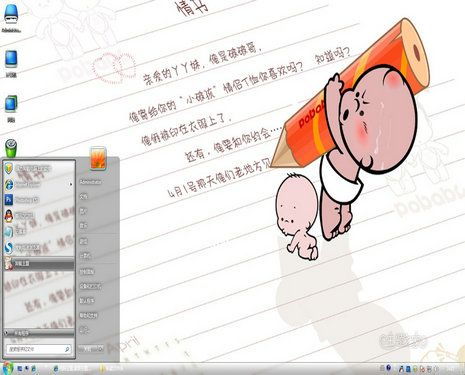Launch the blue S browser in Start menu
The image size is (465, 375).
coord(39,247)
